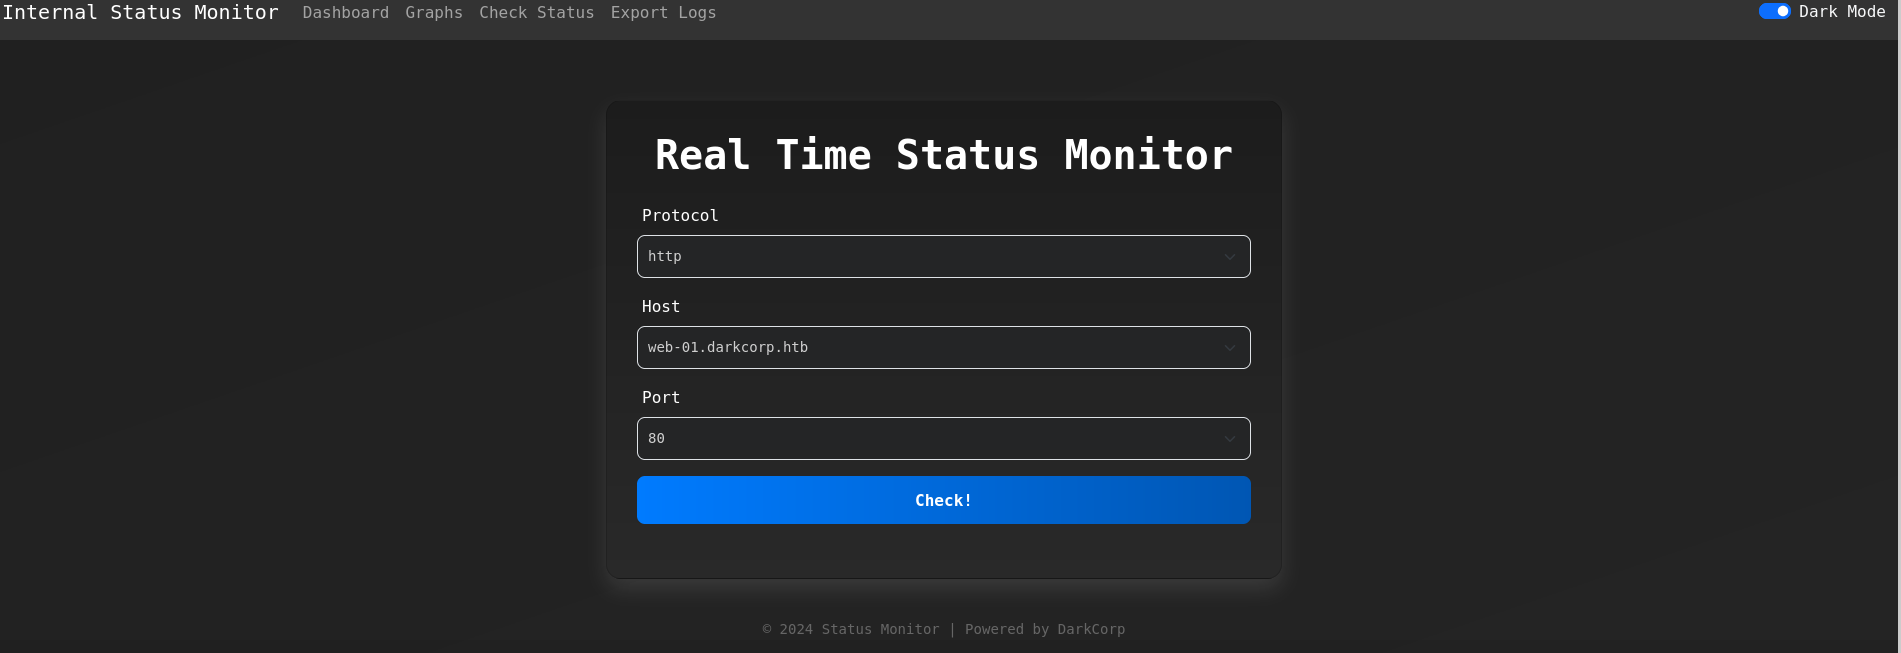
Task: Open the Graphs nav item
Action: coord(434,13)
